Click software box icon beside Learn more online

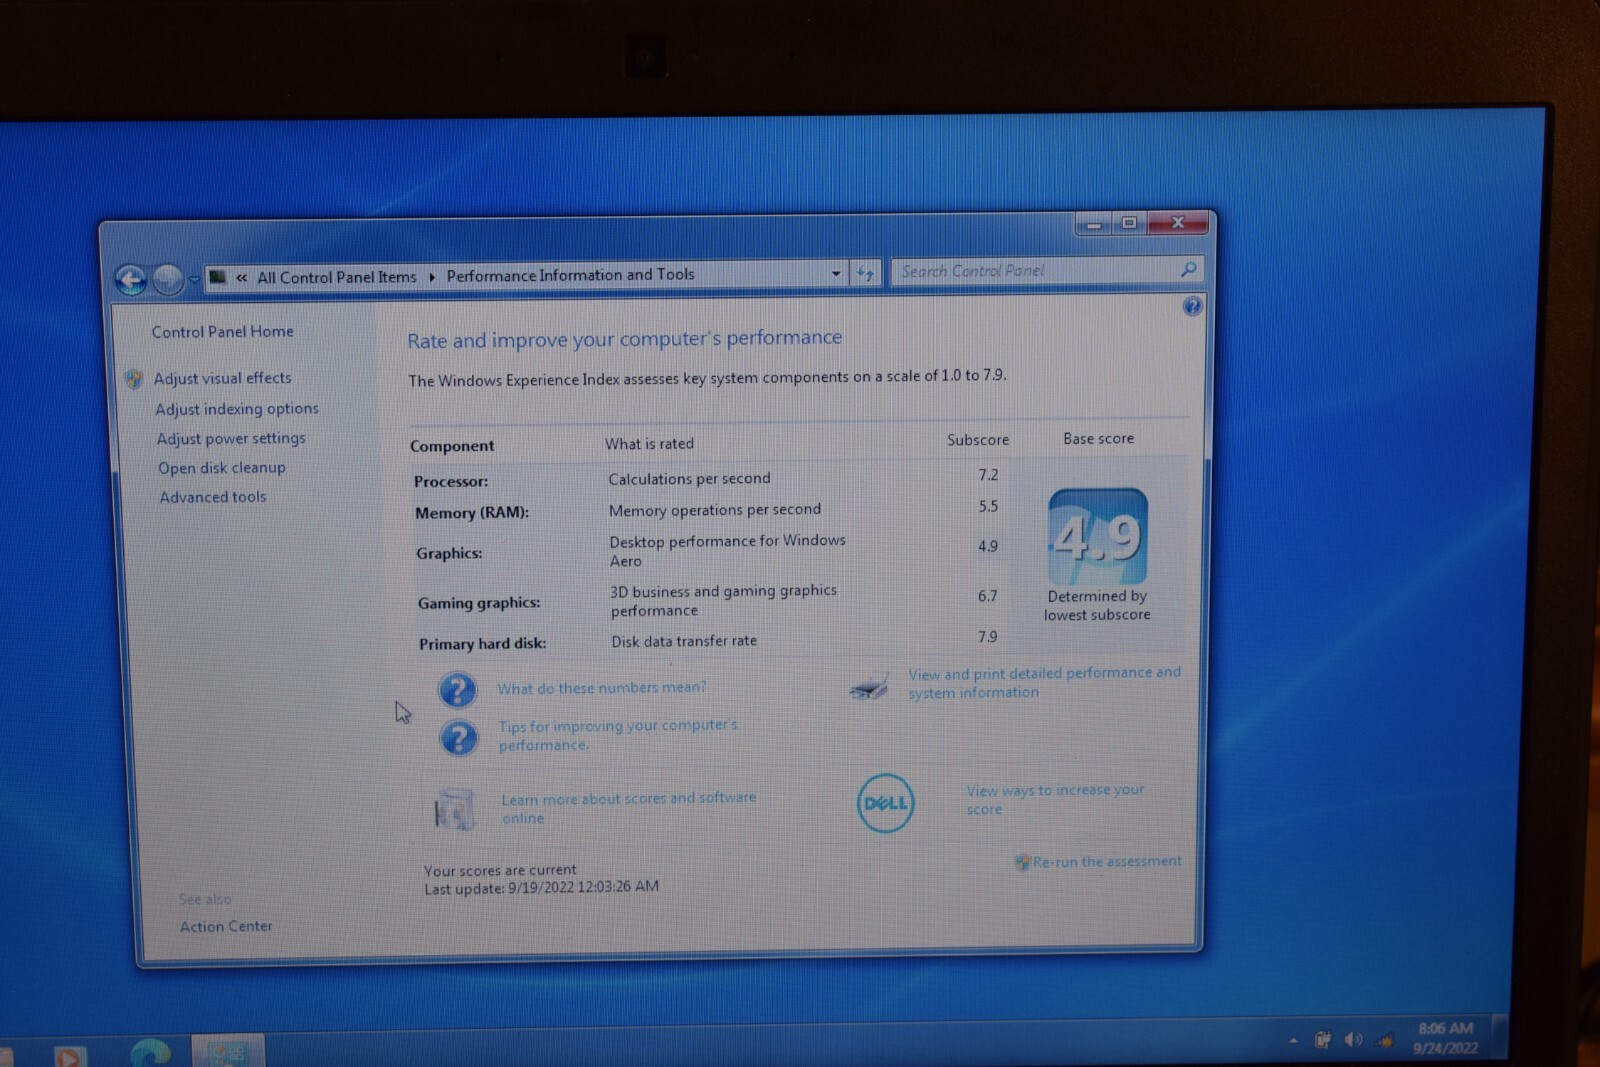click(x=454, y=809)
